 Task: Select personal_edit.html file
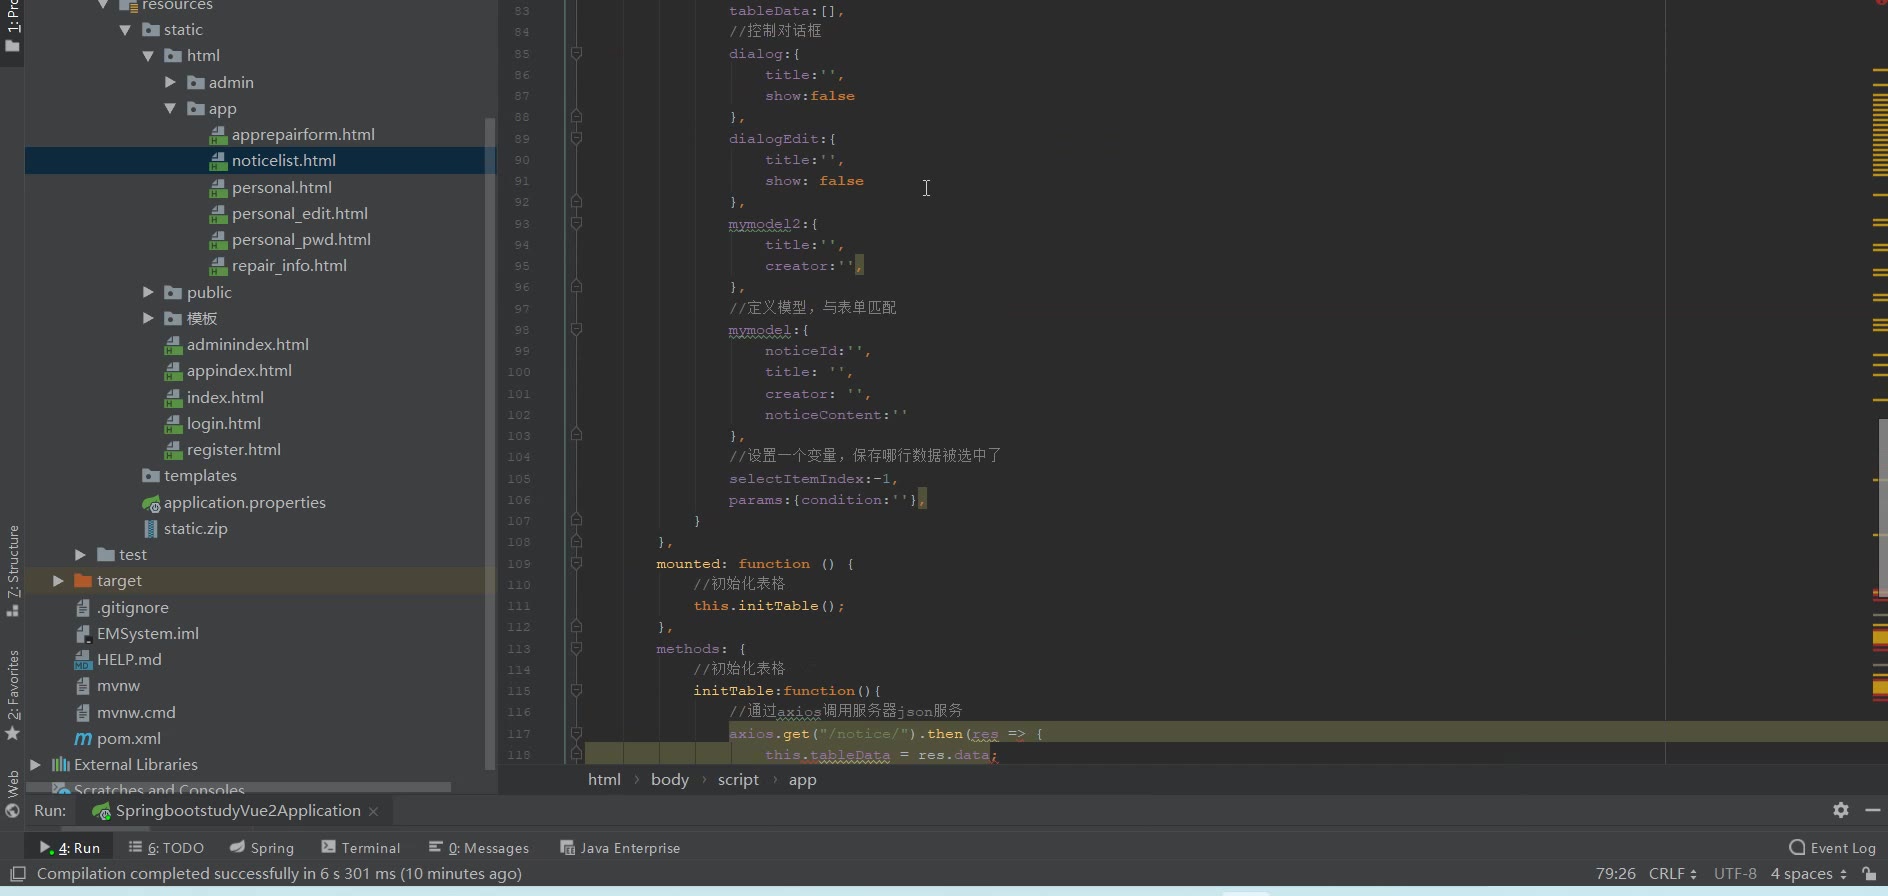coord(299,213)
